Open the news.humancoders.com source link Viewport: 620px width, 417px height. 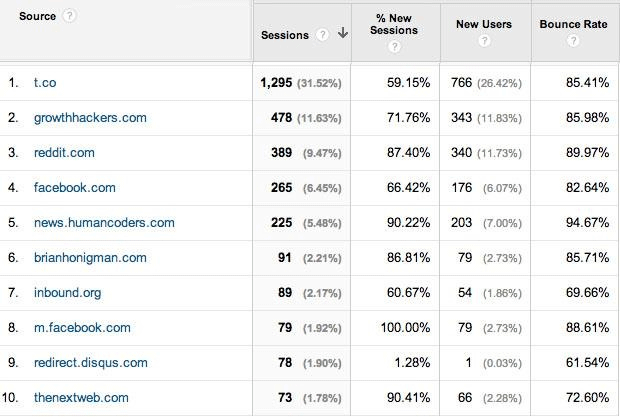point(104,223)
